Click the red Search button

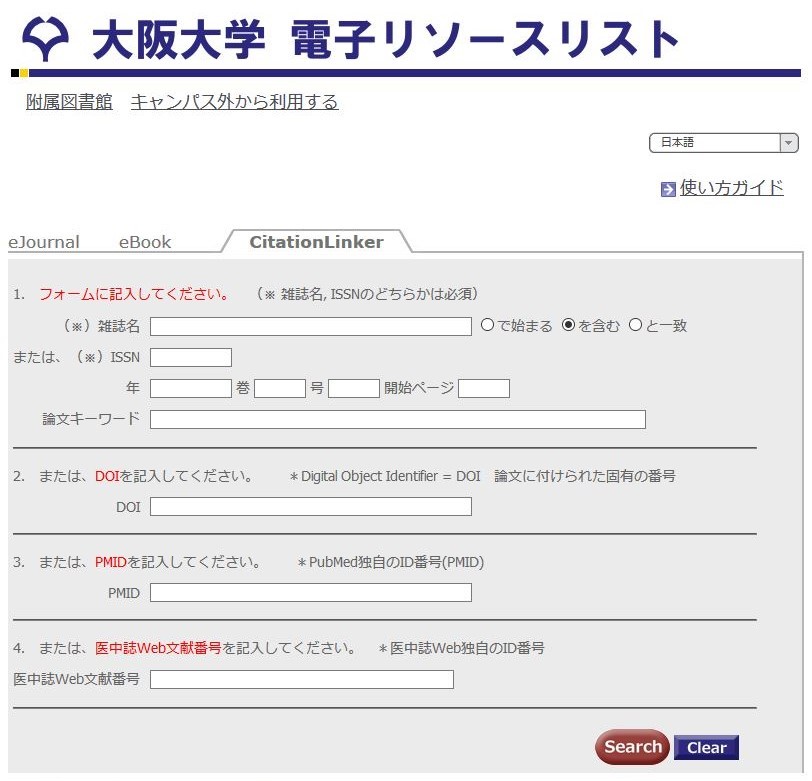click(632, 747)
